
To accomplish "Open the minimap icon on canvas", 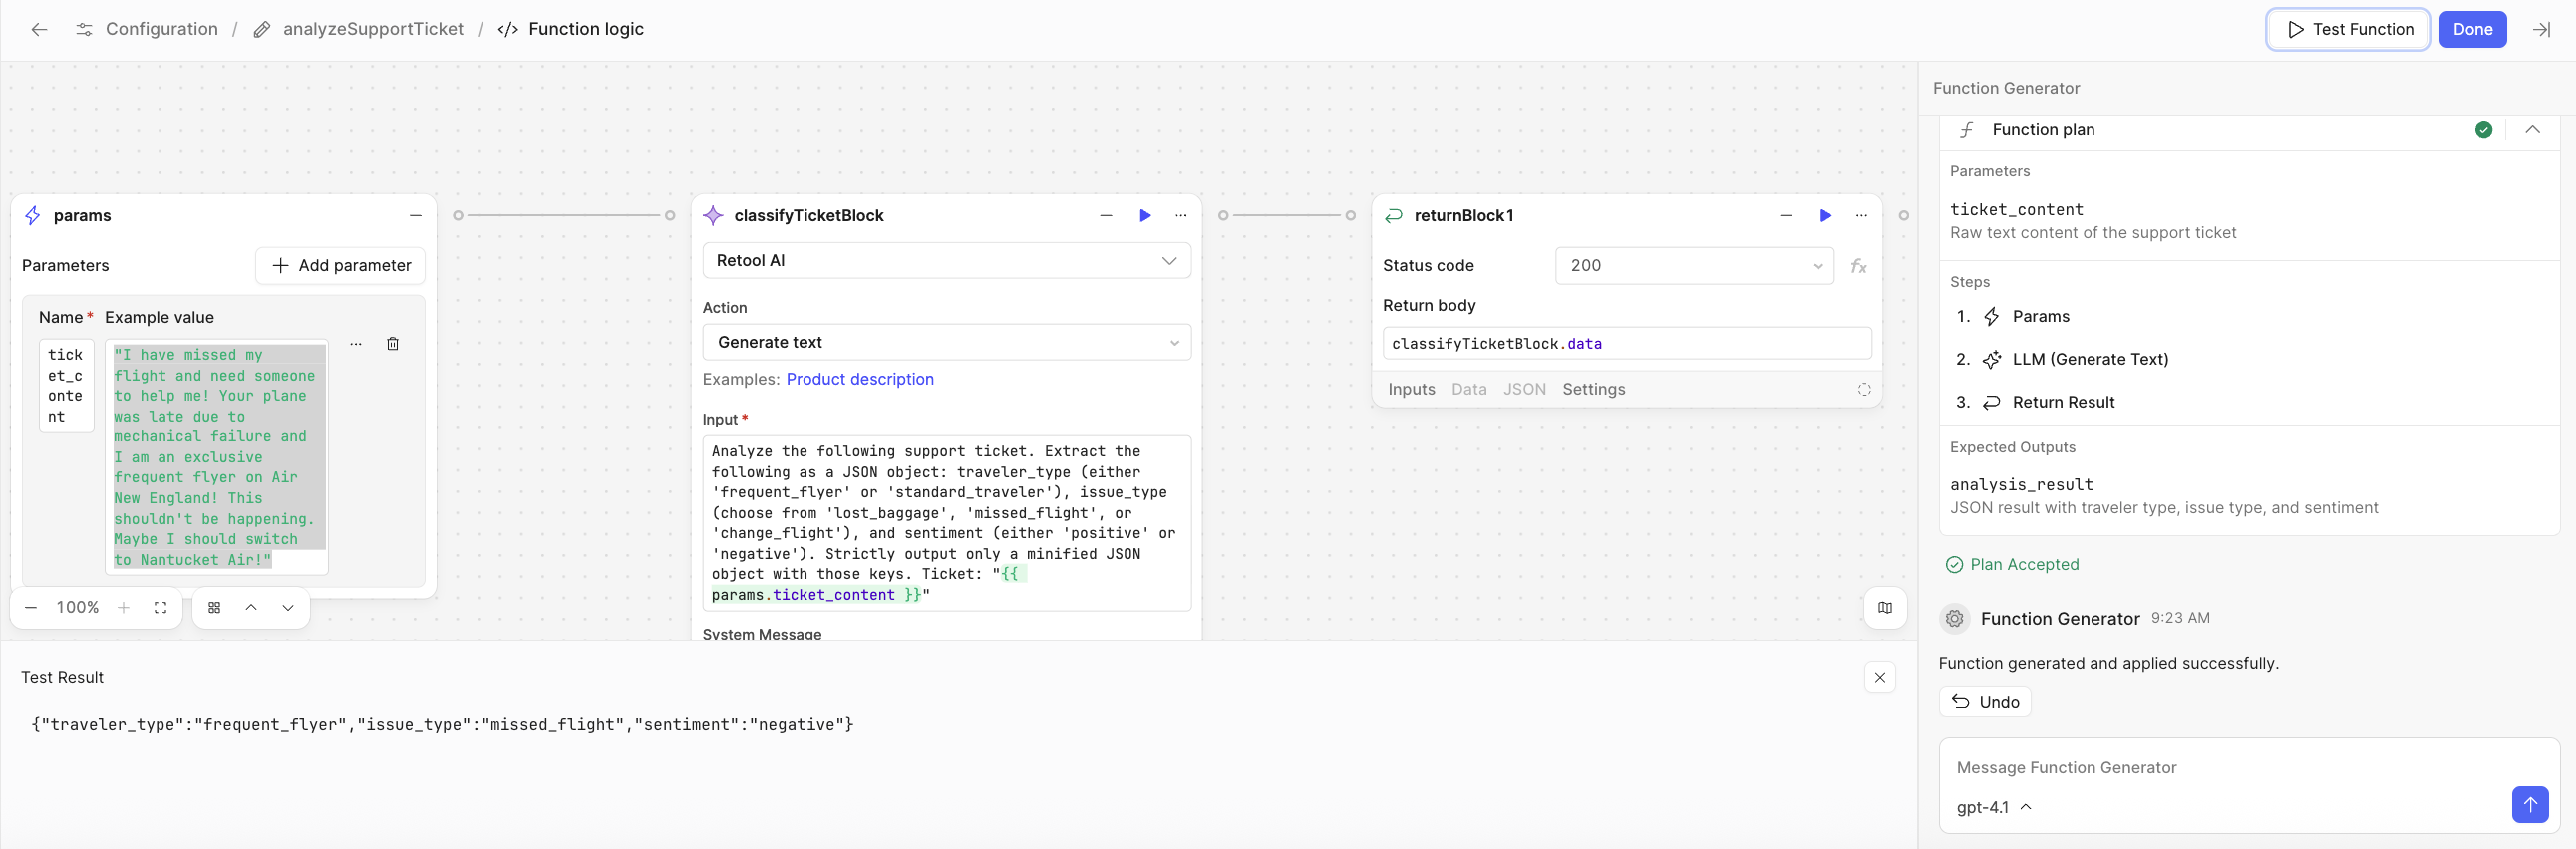I will click(x=1885, y=608).
